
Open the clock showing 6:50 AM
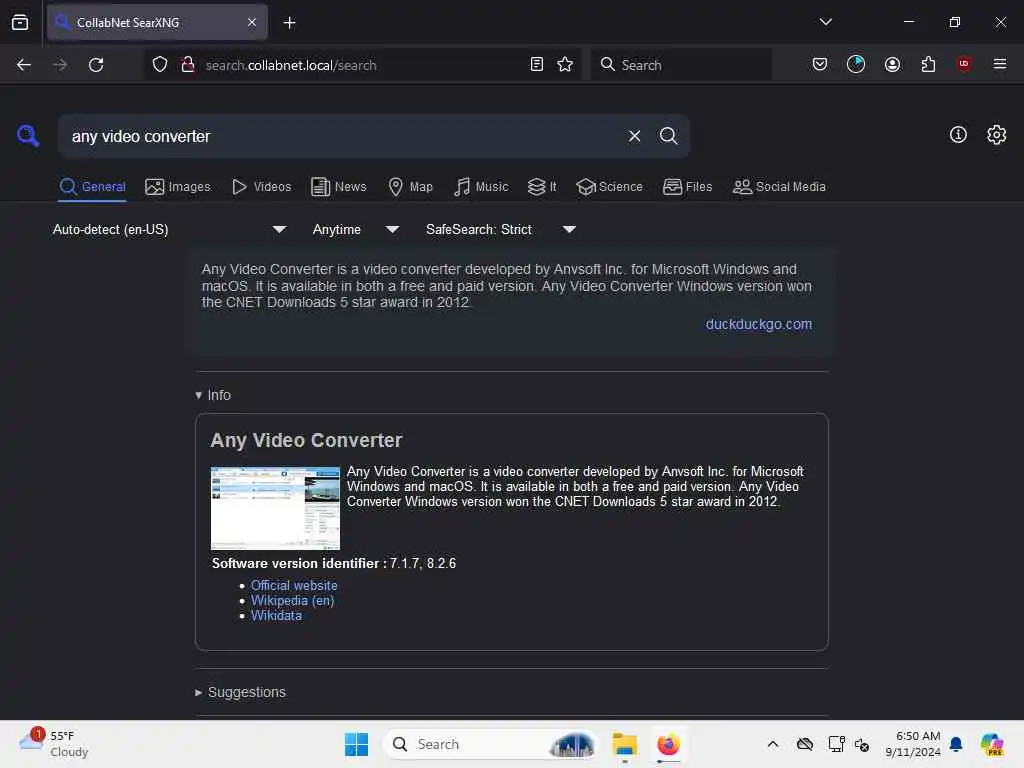click(912, 744)
